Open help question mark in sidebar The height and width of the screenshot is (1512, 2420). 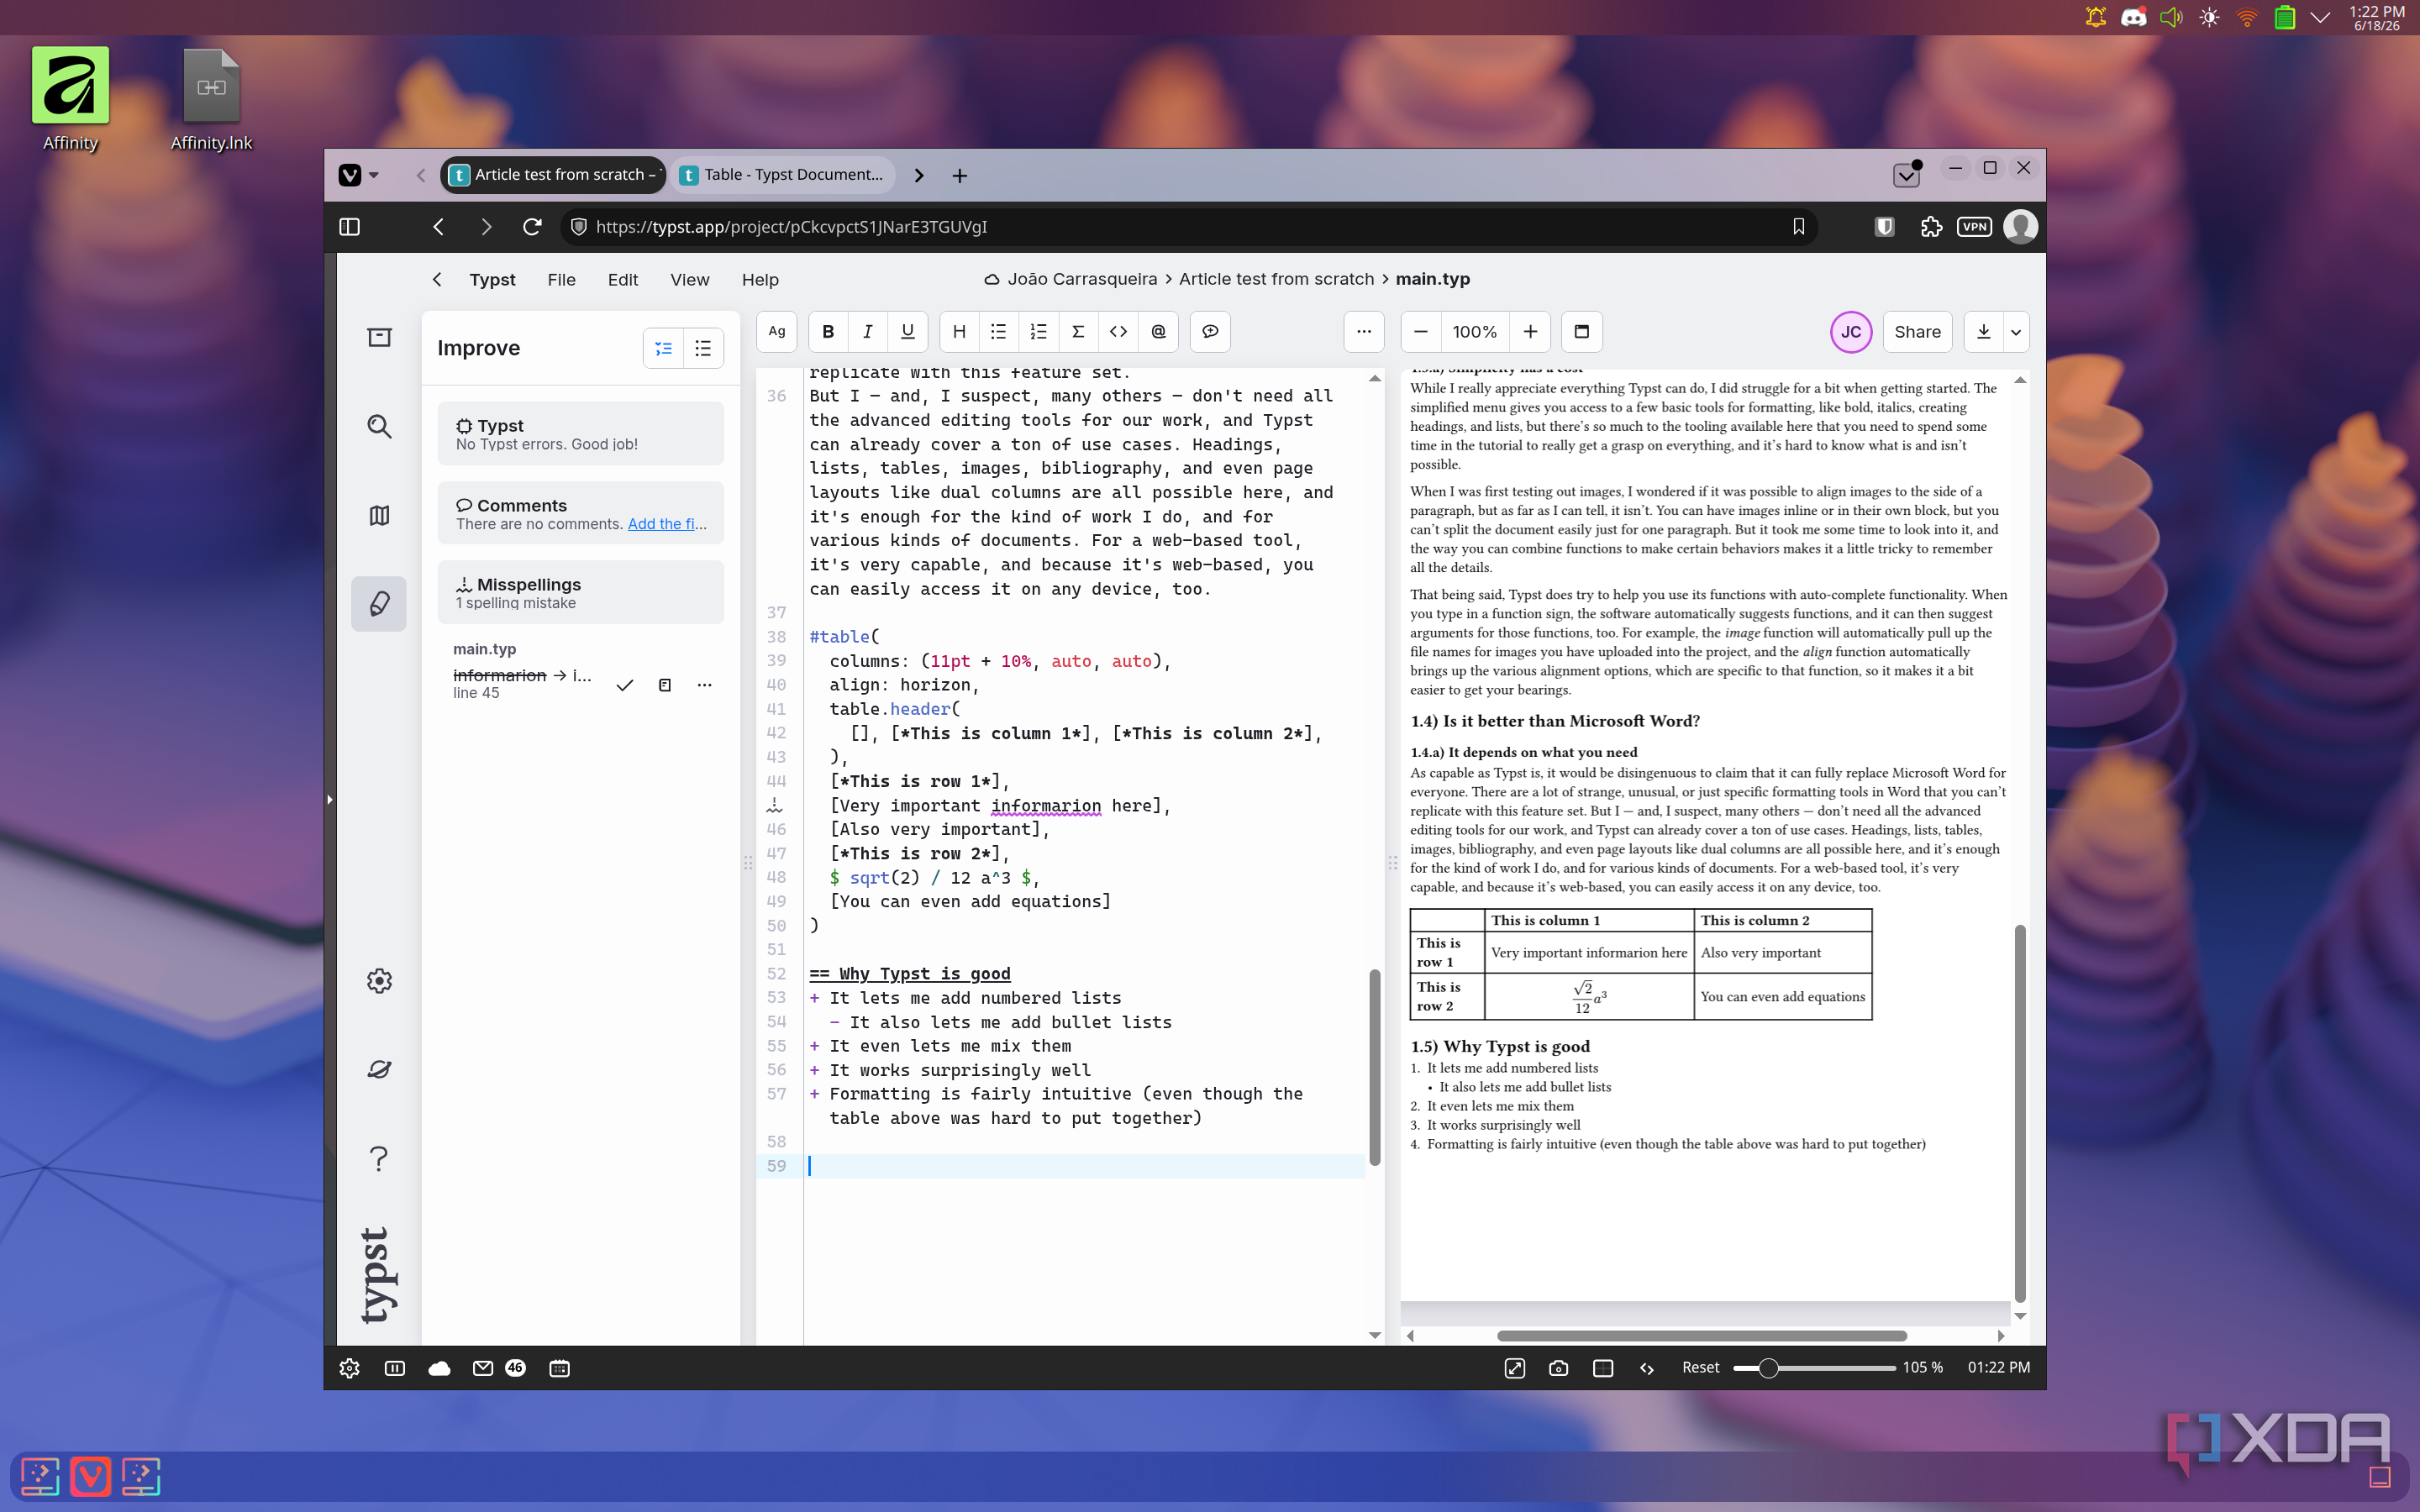tap(379, 1158)
